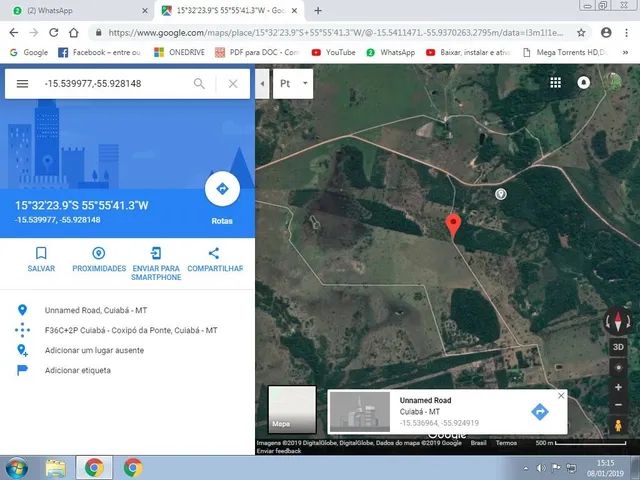Screen dimensions: 640x480
Task: Open the Pt language dropdown
Action: pos(293,84)
